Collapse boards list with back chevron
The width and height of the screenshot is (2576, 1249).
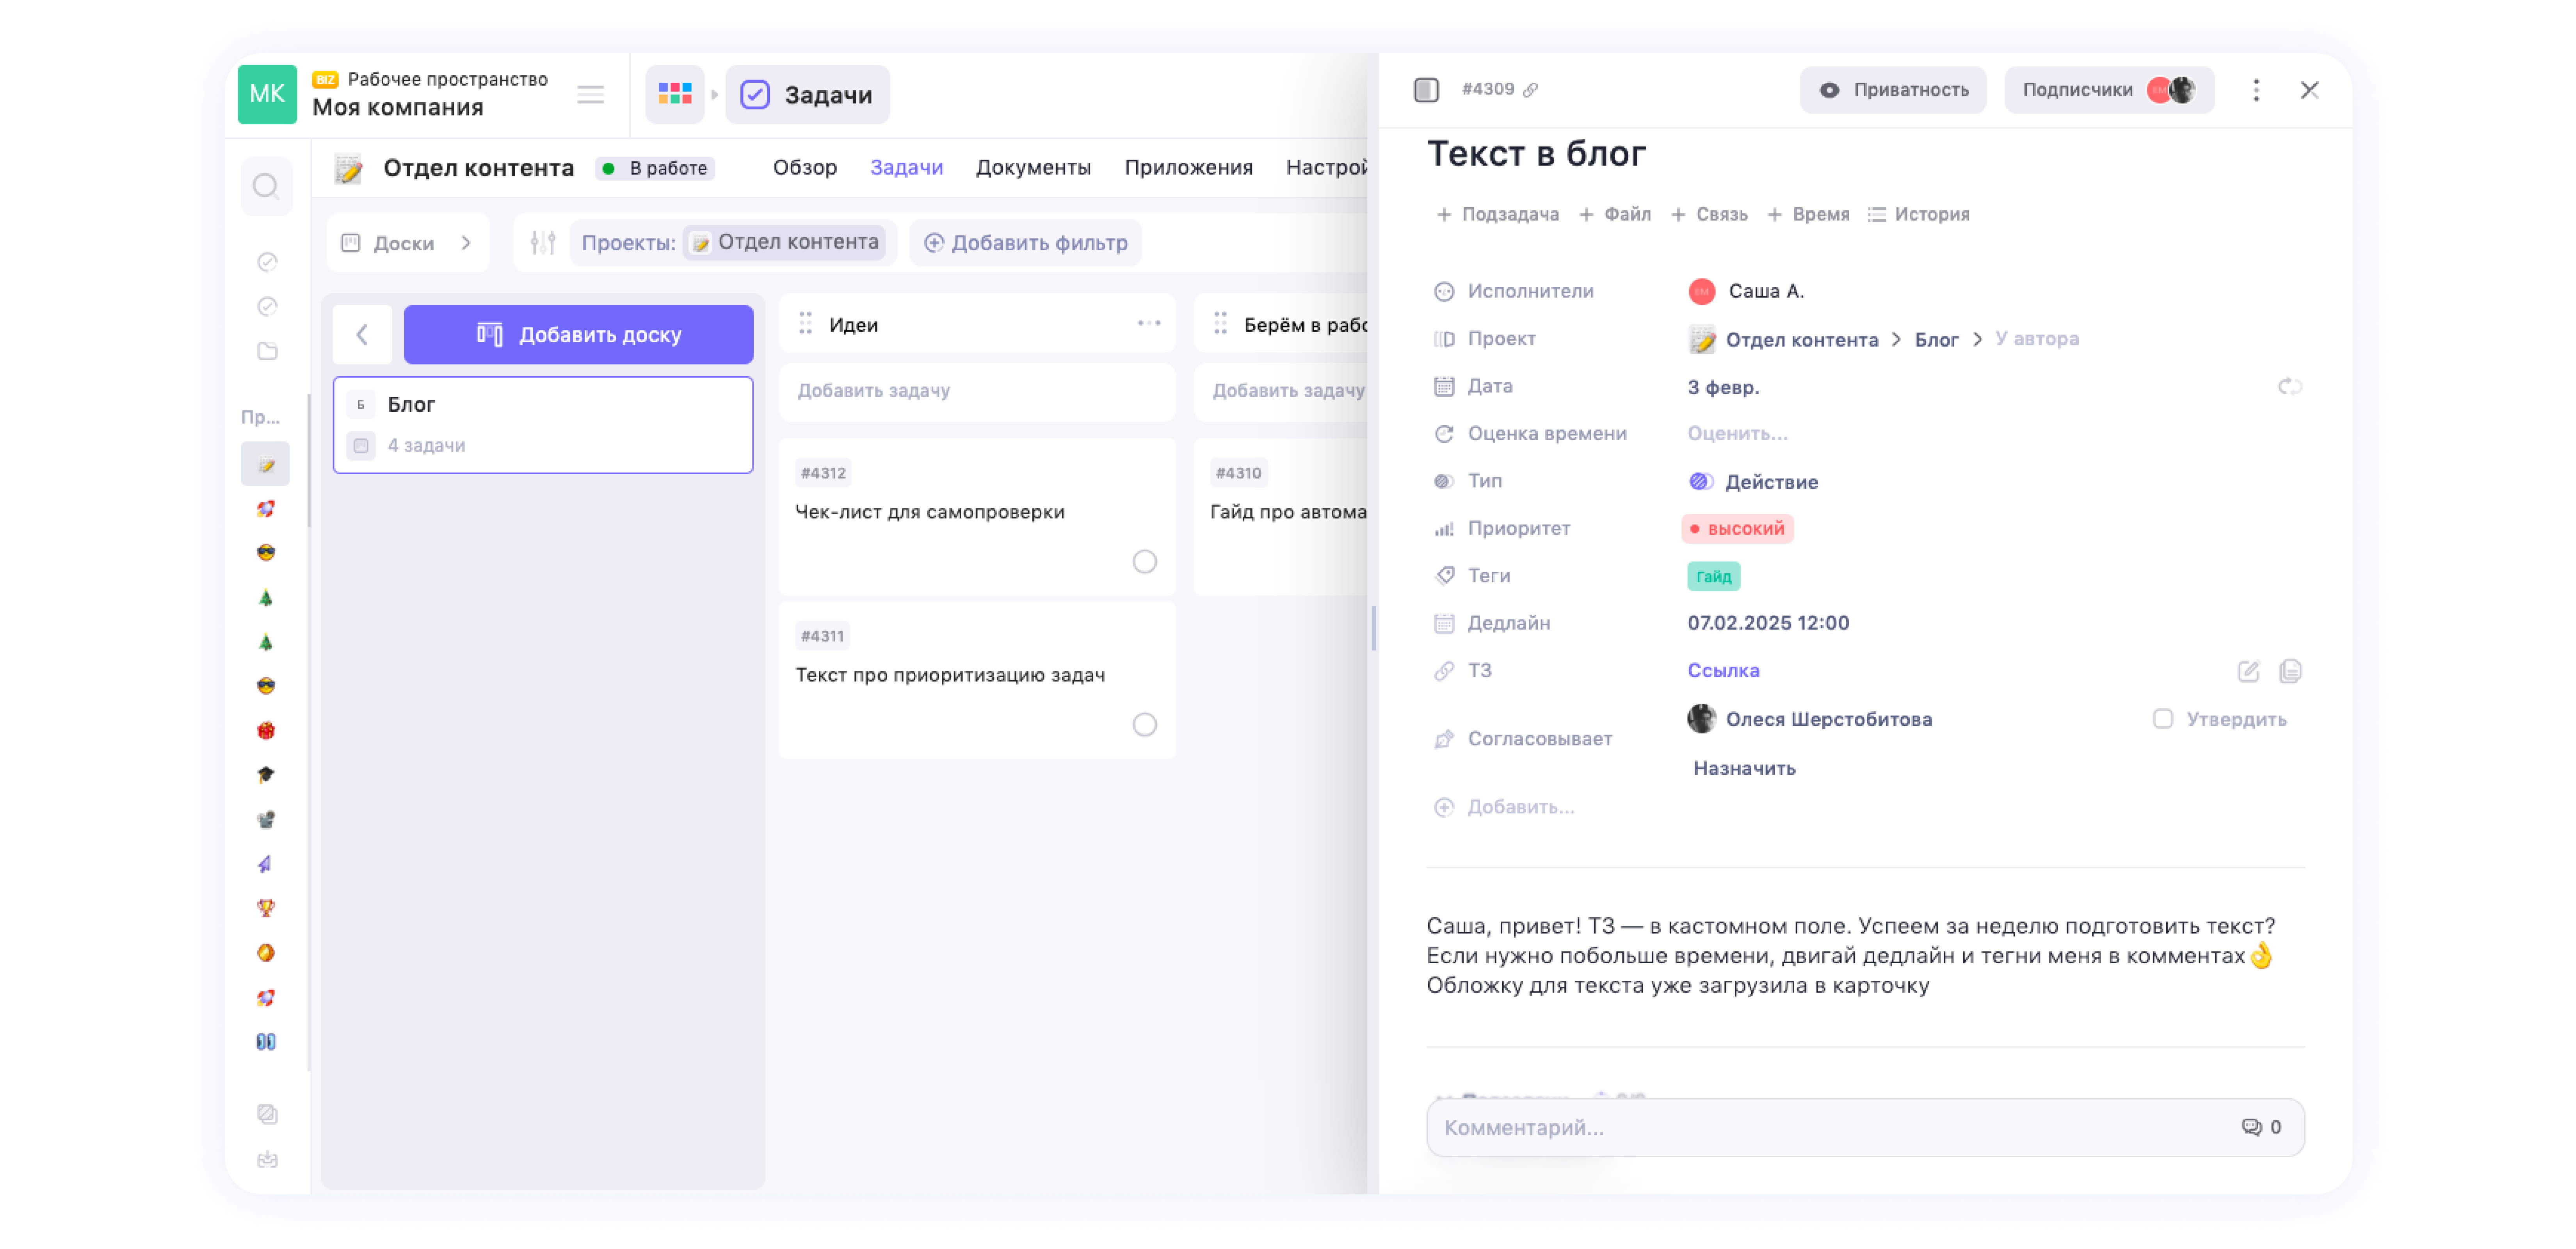tap(362, 334)
